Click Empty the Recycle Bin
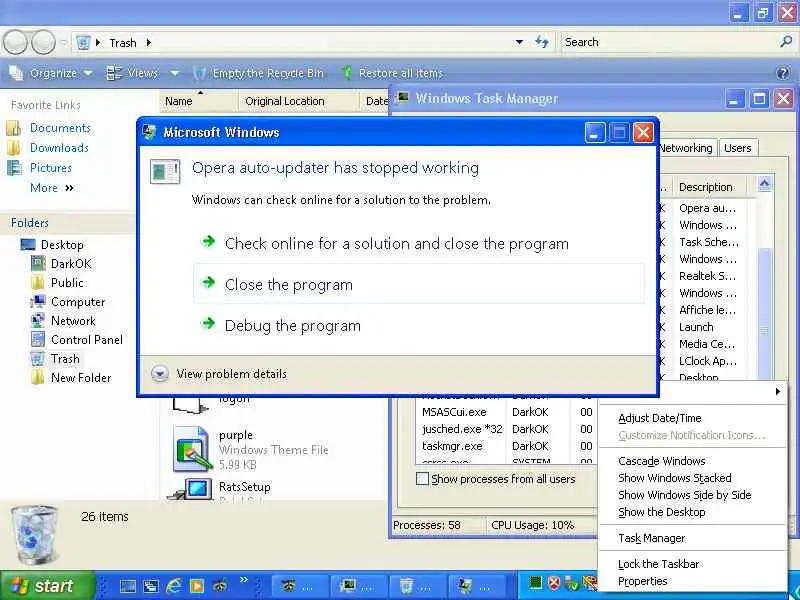This screenshot has height=600, width=800. pos(259,73)
